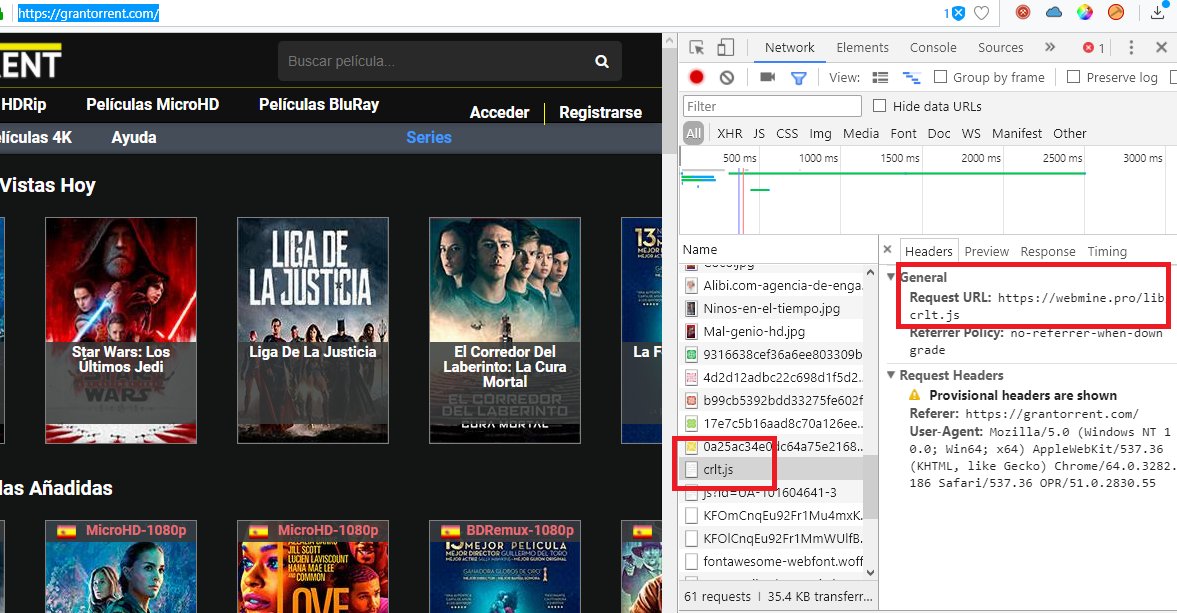Open the Preview tab
The height and width of the screenshot is (613, 1177).
986,251
